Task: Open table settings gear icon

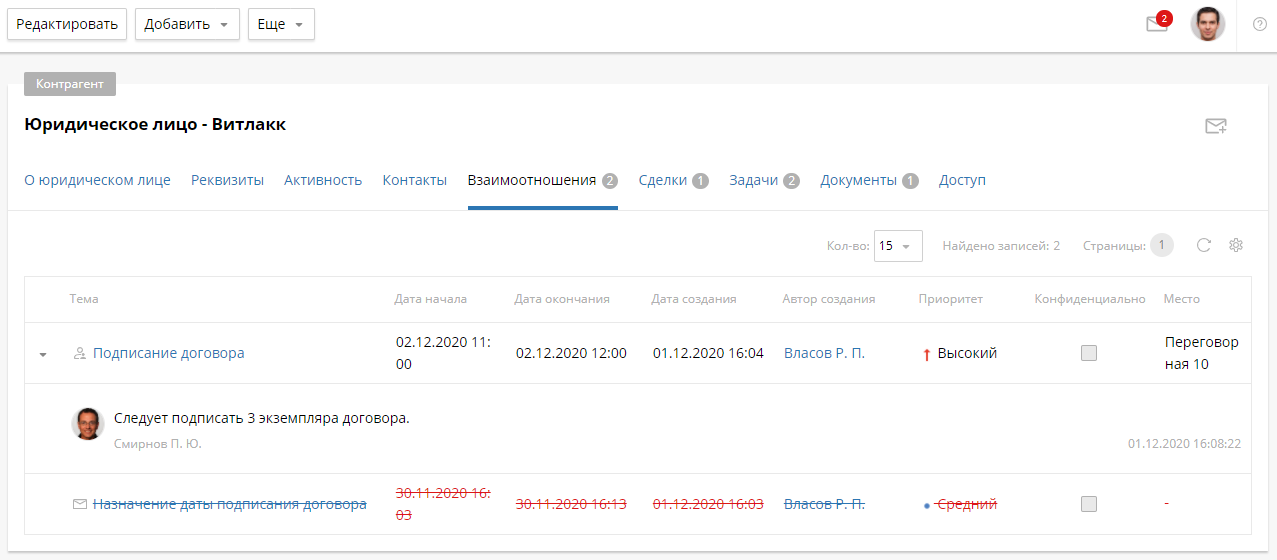Action: tap(1235, 245)
